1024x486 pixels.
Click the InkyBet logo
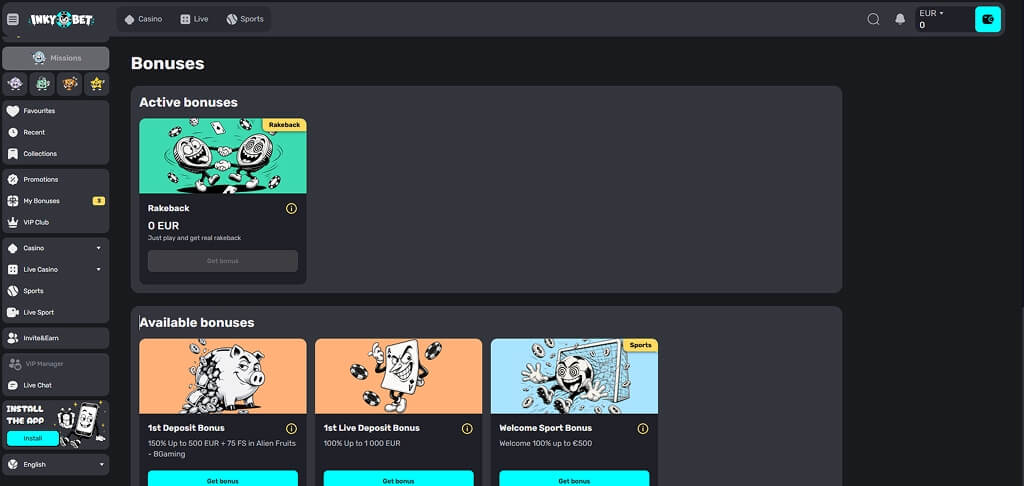(62, 20)
